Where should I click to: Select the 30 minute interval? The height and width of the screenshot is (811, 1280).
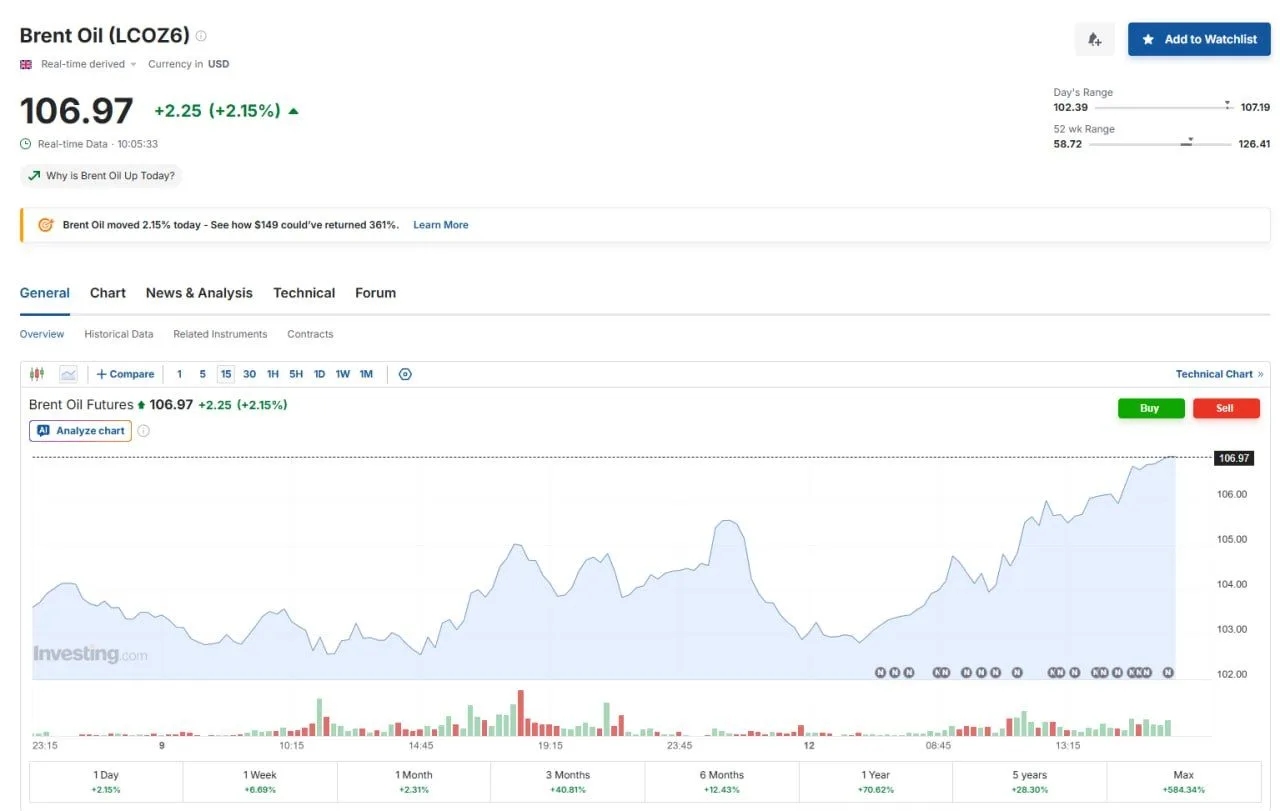[249, 374]
